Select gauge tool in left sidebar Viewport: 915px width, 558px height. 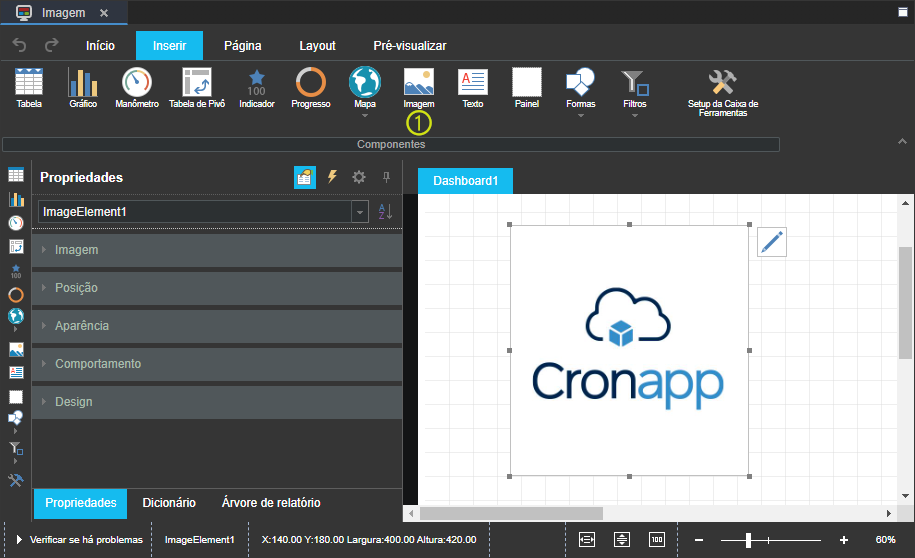coord(16,222)
